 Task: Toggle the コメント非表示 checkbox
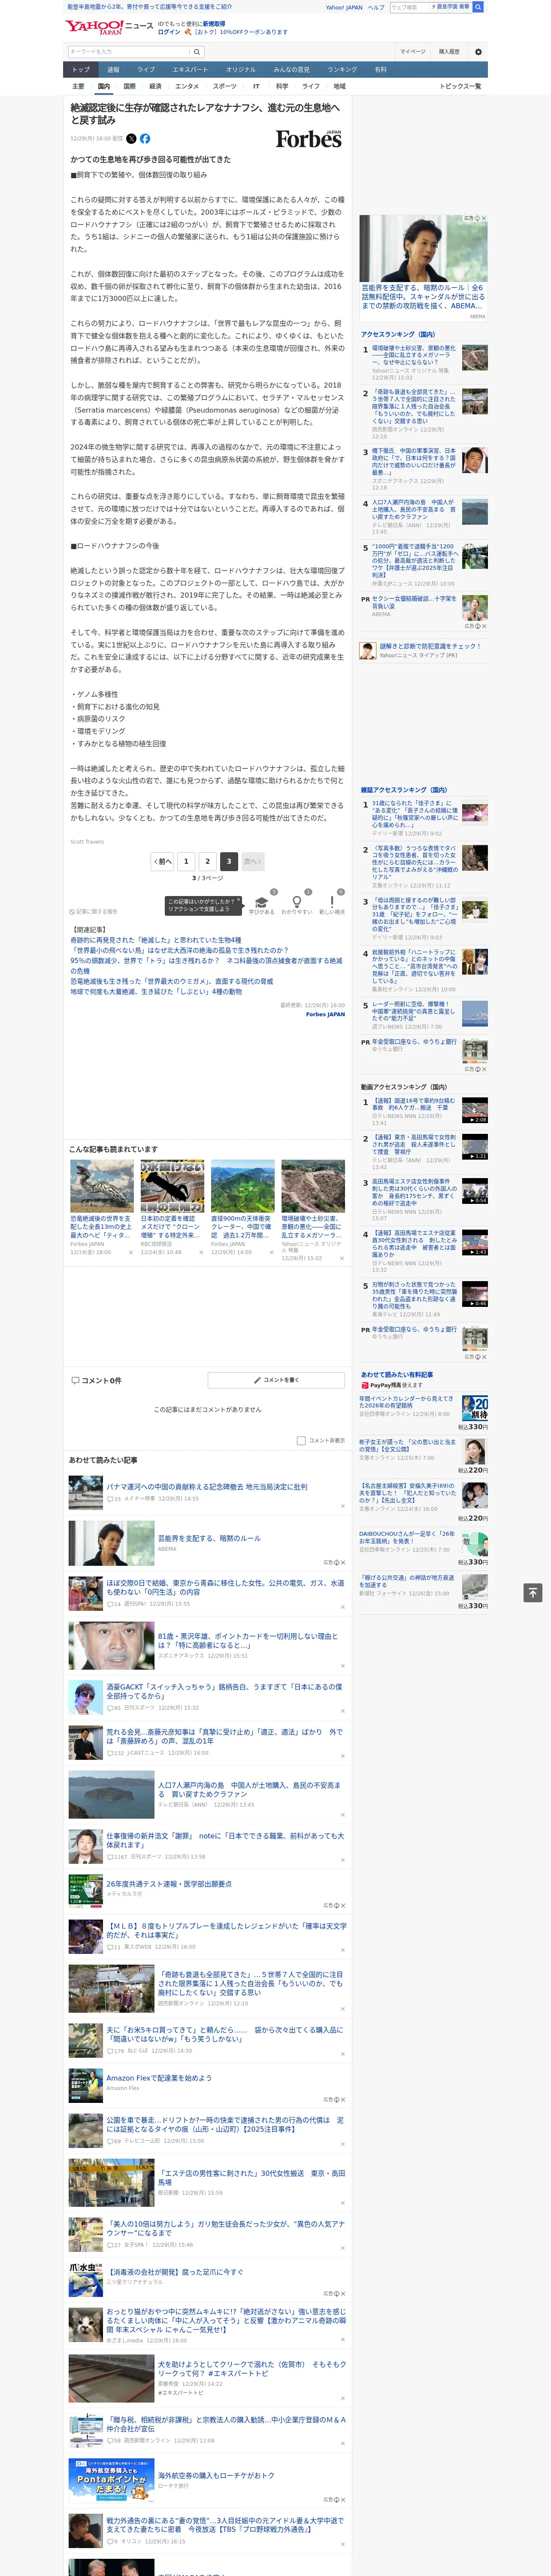point(301,1441)
